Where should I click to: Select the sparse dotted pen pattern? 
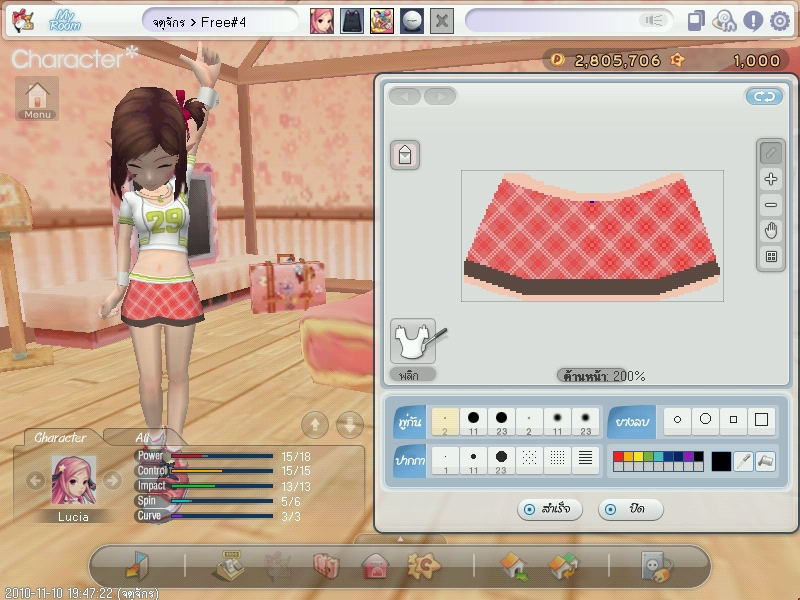point(529,460)
